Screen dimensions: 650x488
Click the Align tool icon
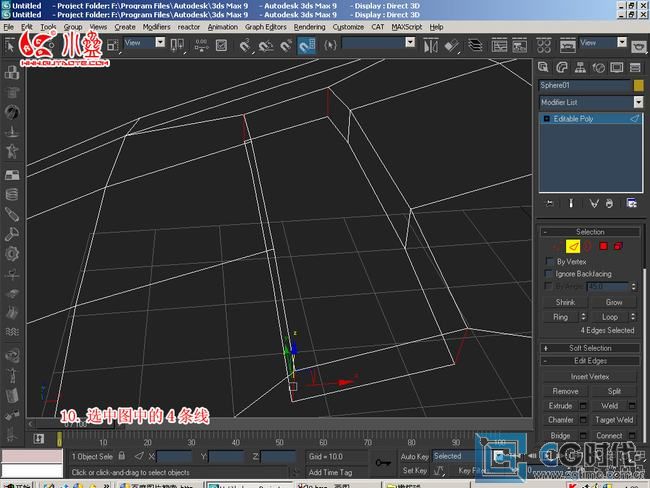(451, 45)
